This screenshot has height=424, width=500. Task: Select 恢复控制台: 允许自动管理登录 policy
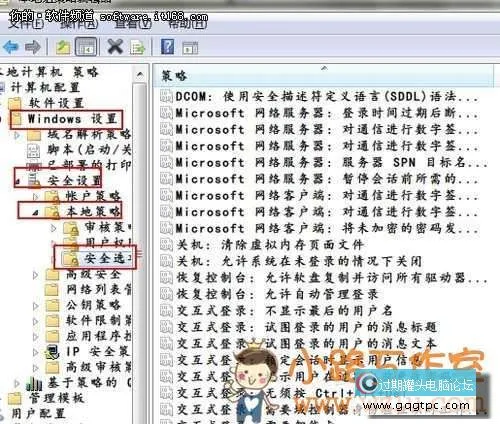click(277, 294)
